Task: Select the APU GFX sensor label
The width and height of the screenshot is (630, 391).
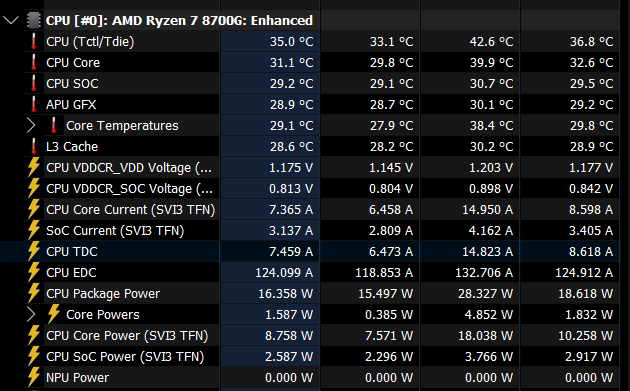Action: click(71, 104)
